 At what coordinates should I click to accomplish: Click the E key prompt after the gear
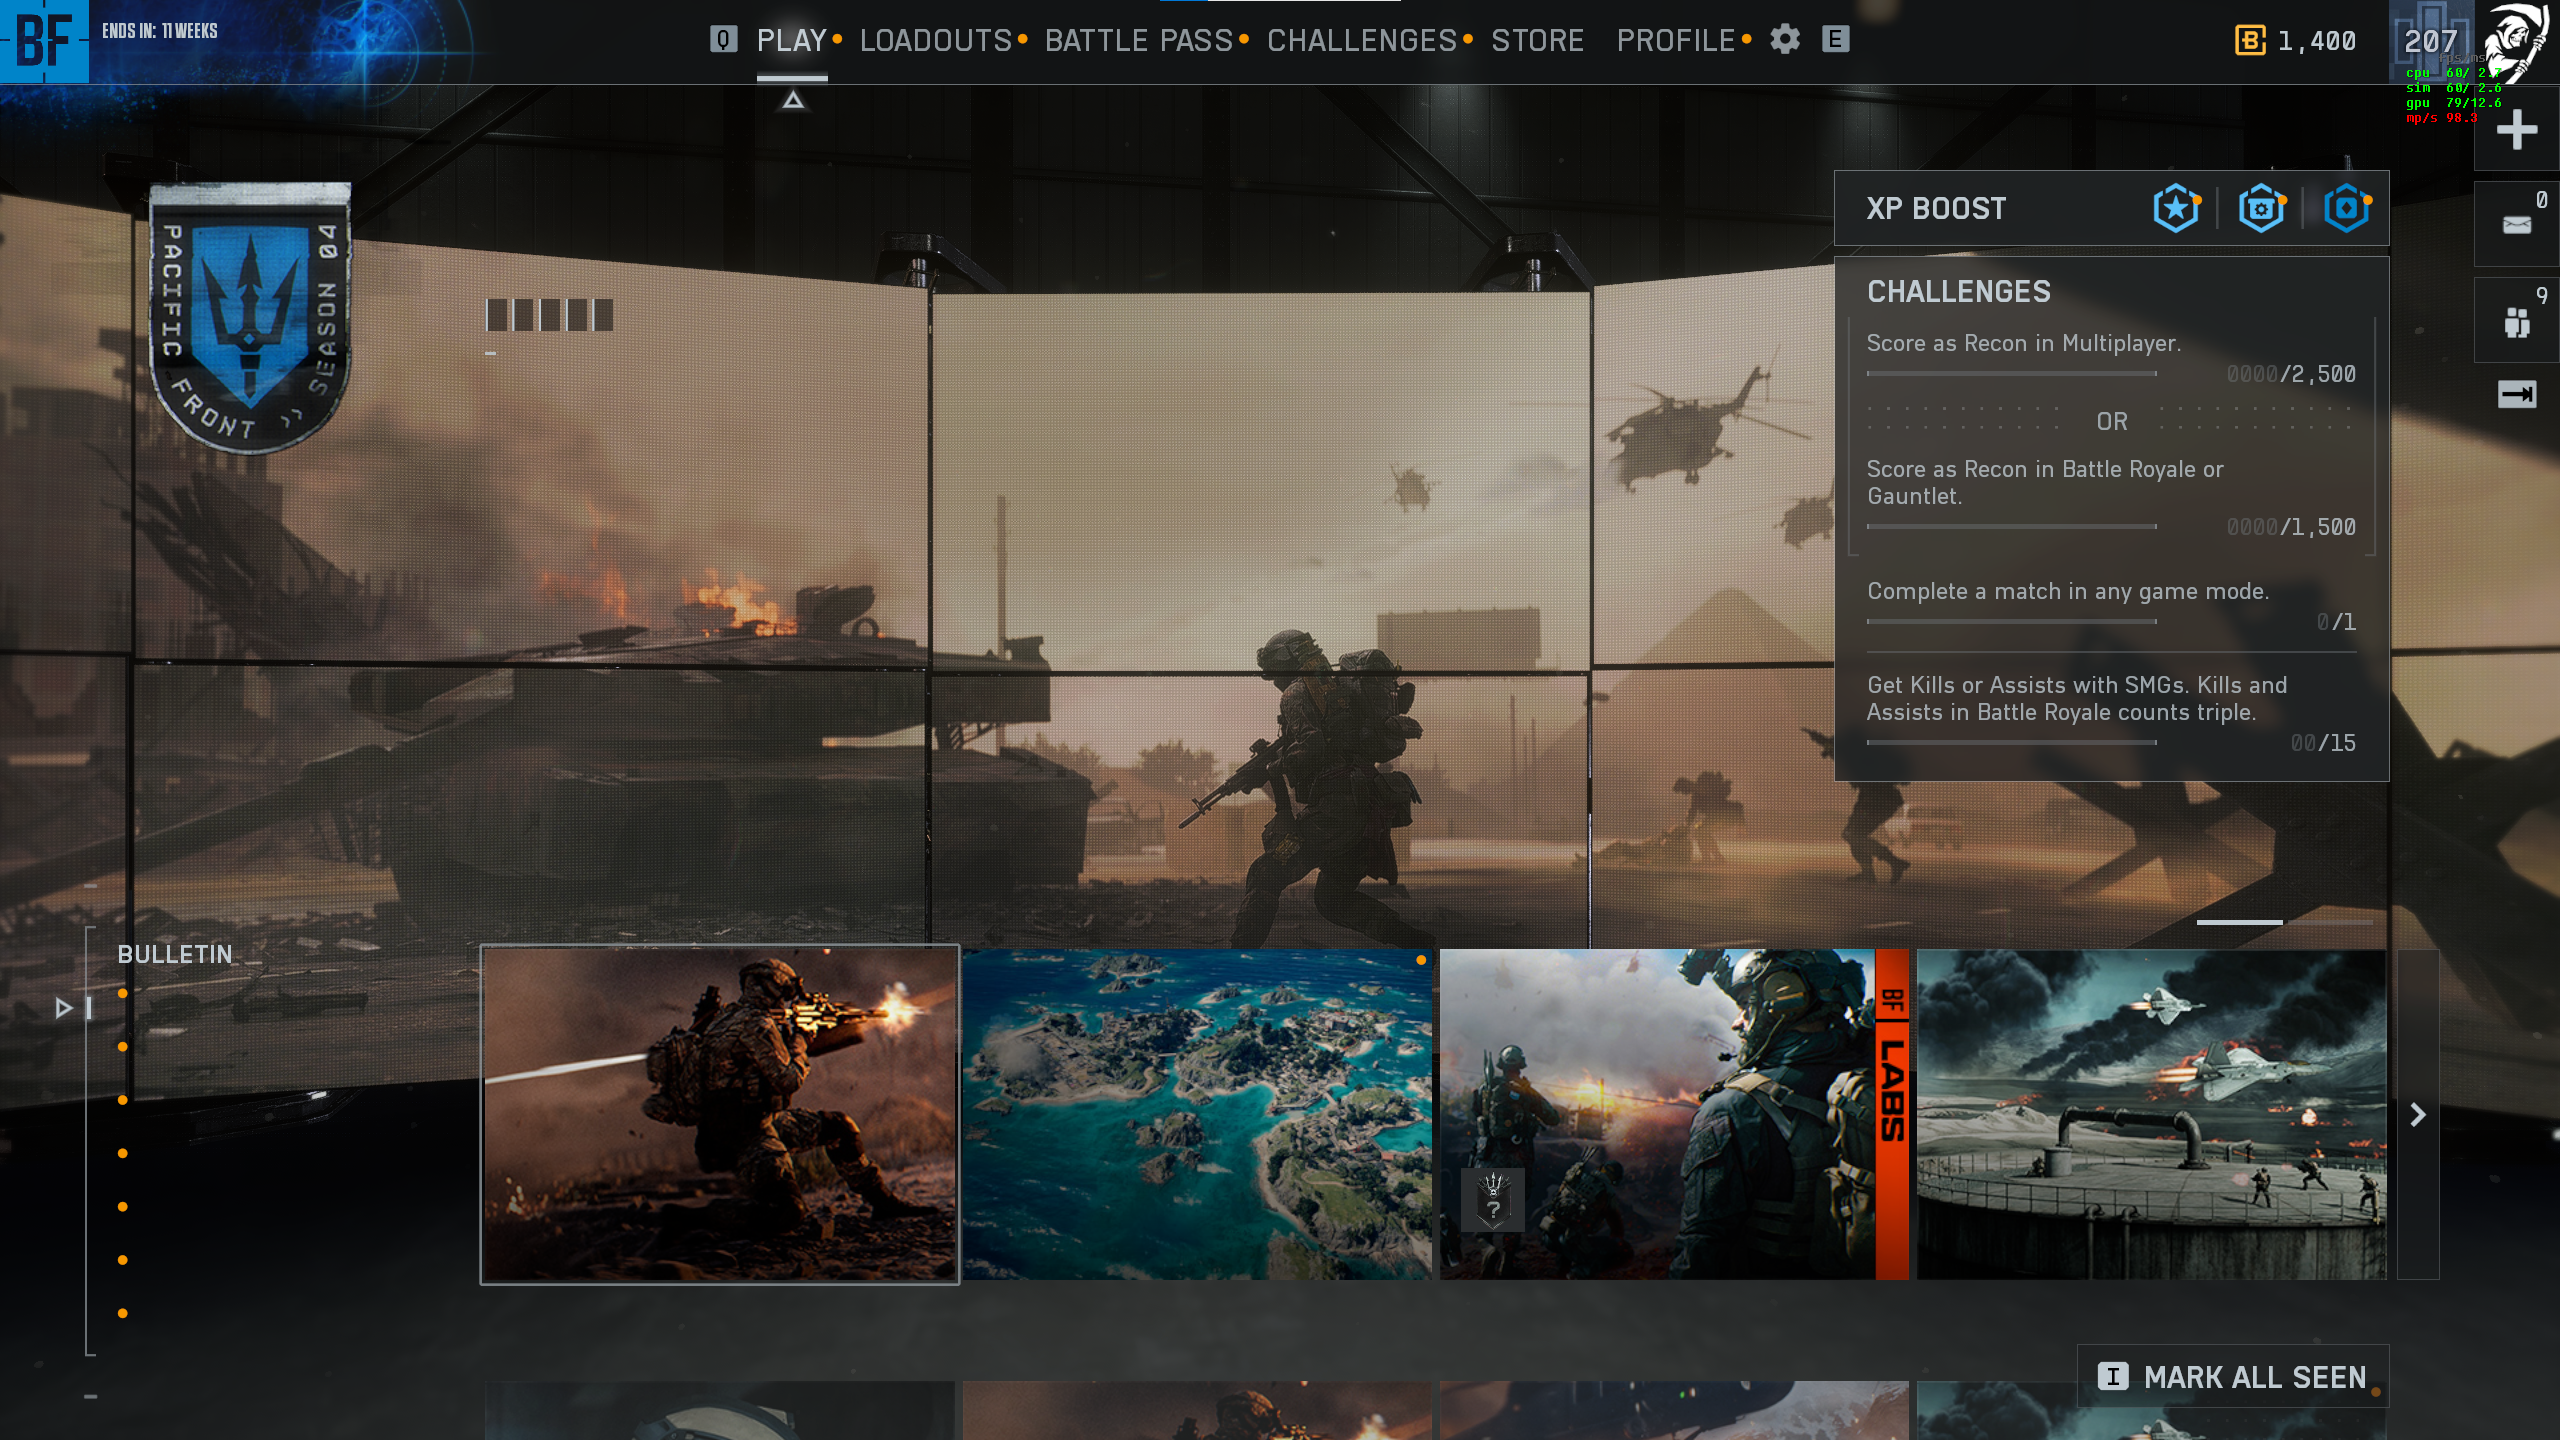[1836, 40]
